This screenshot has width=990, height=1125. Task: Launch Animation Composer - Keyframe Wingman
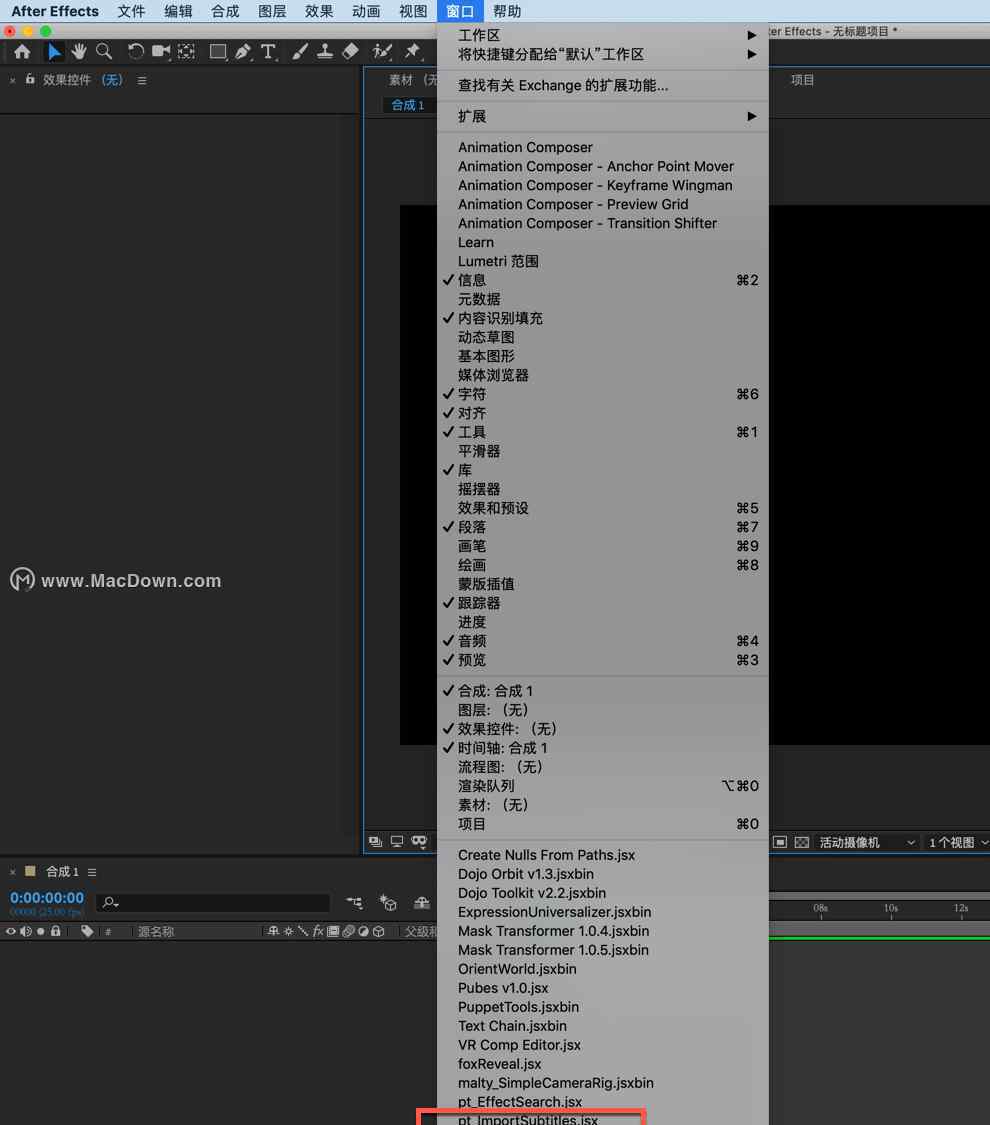[603, 185]
